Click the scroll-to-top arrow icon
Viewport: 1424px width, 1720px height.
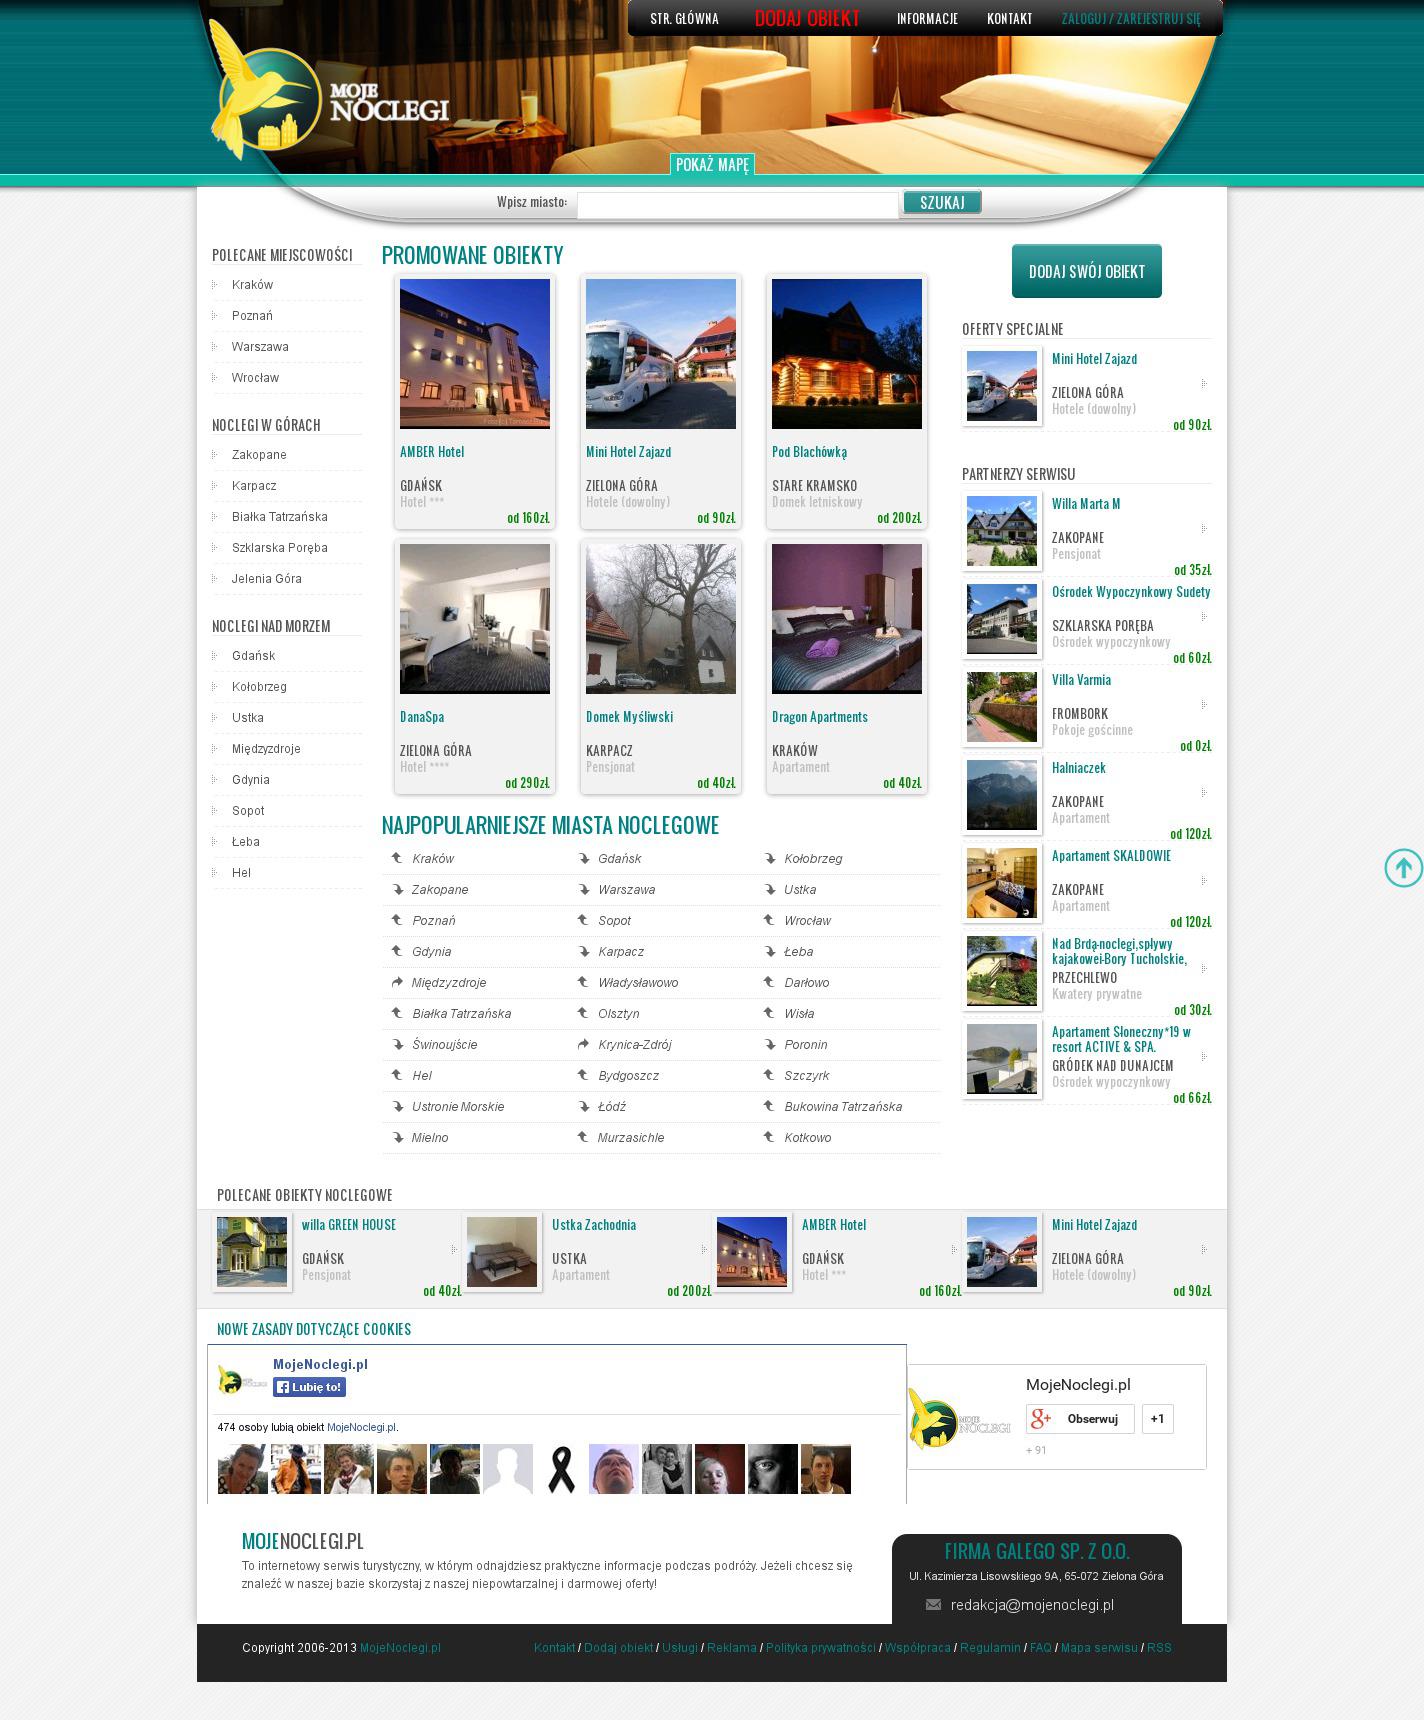point(1403,867)
